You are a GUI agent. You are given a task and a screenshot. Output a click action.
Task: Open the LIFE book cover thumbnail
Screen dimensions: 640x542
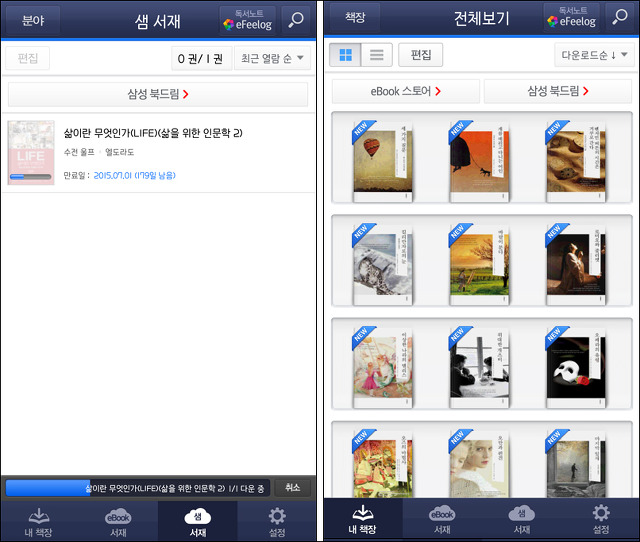point(31,153)
